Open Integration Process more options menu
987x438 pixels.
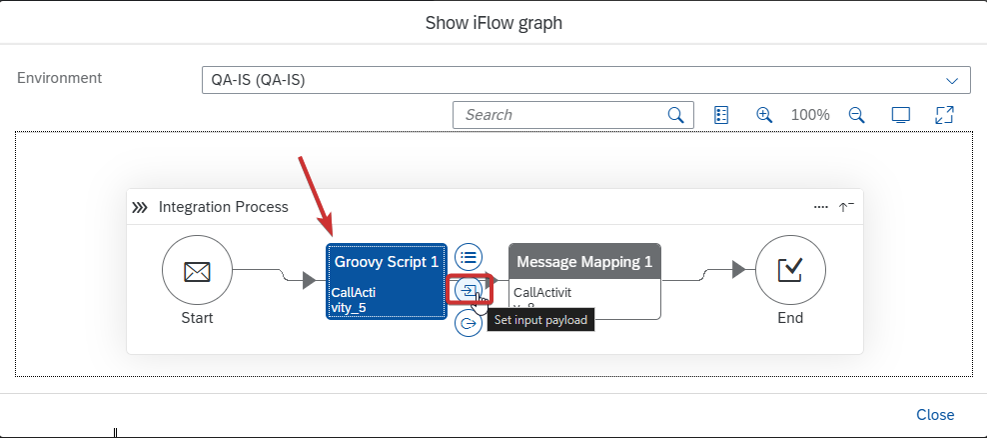click(820, 207)
